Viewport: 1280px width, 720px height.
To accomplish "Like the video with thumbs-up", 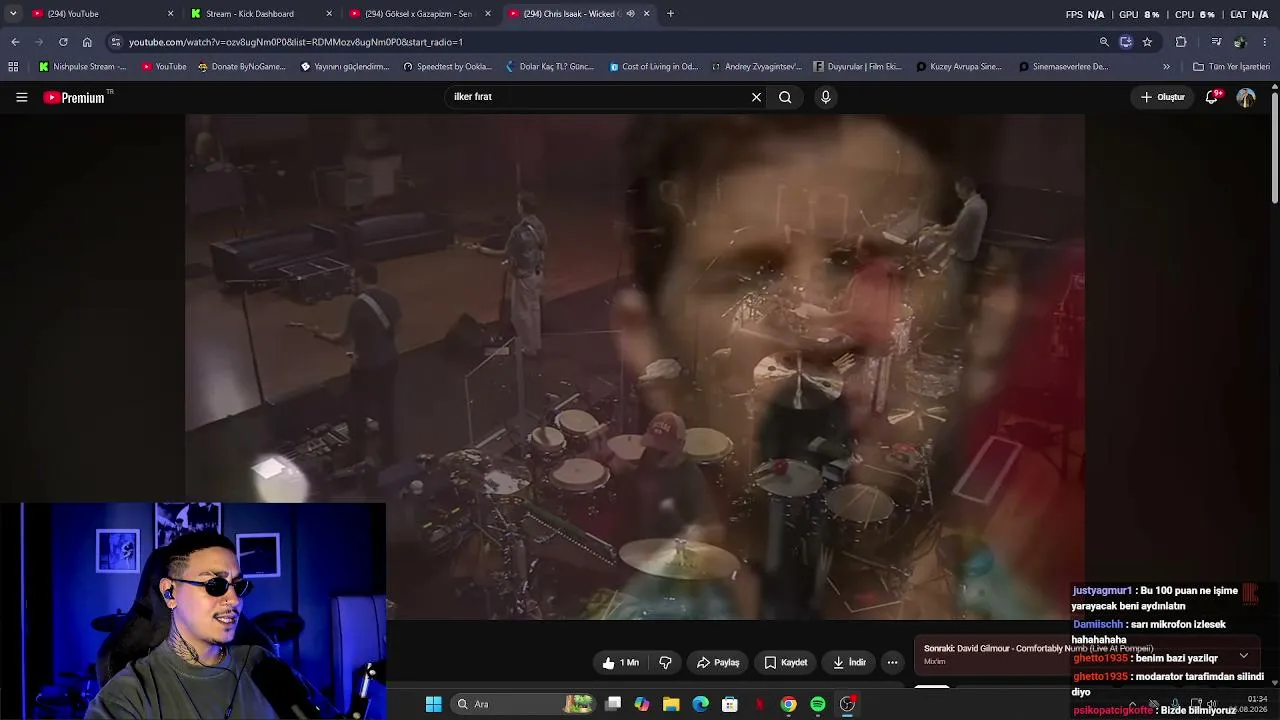I will [x=621, y=662].
